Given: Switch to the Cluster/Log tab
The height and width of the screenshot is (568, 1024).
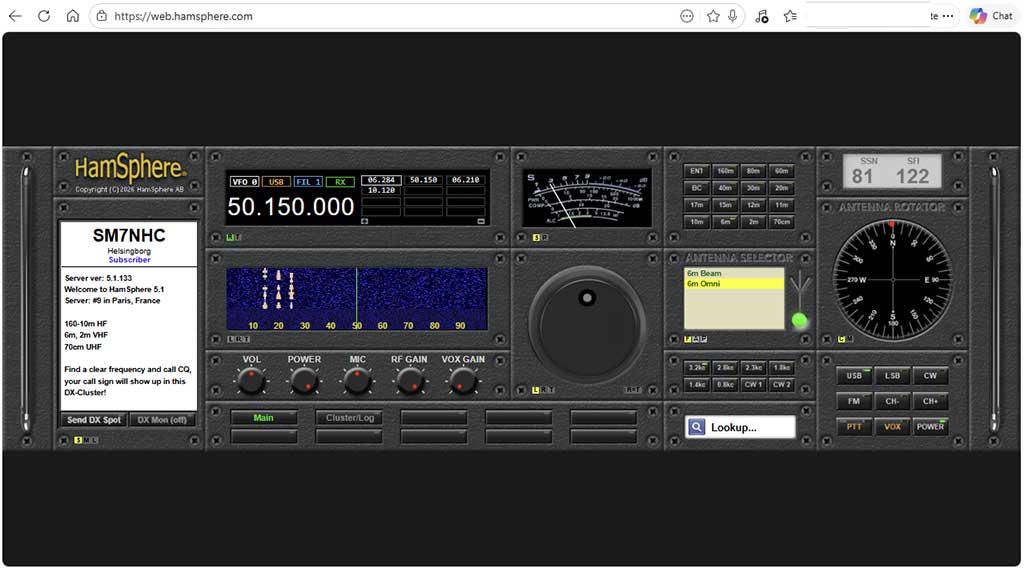Looking at the screenshot, I should click(349, 418).
